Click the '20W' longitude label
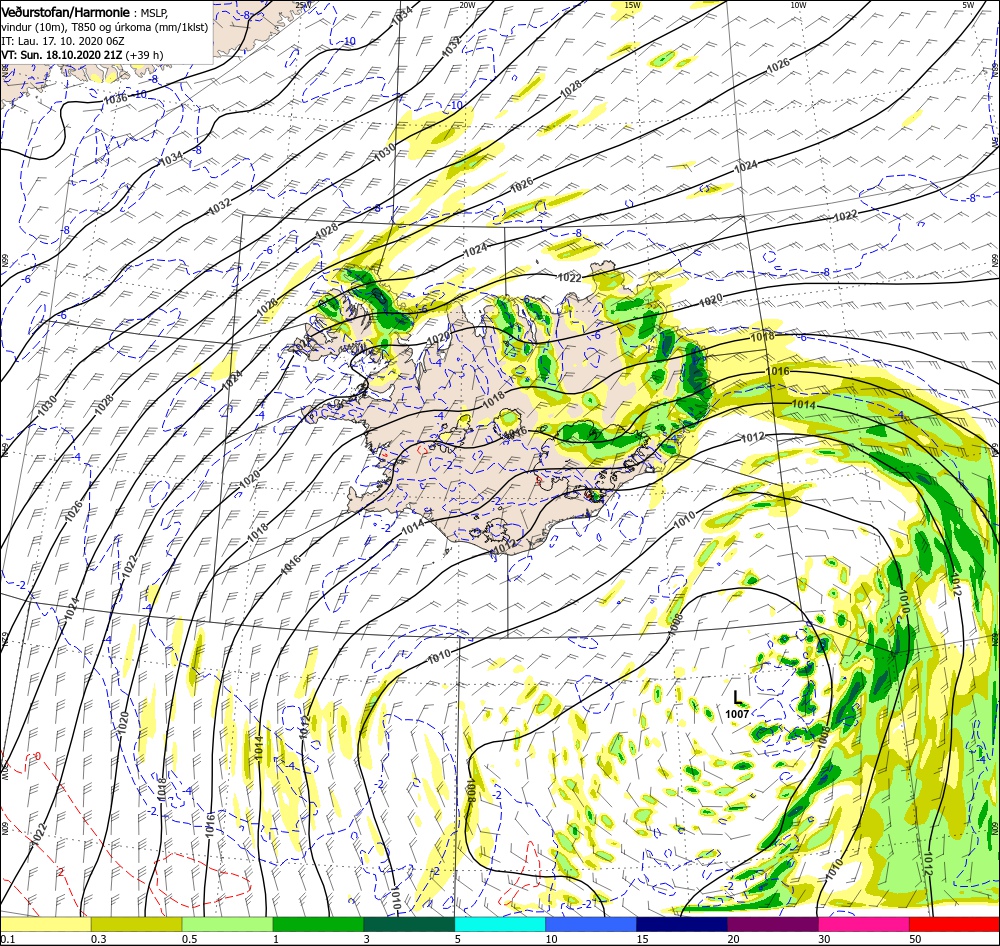The image size is (1000, 946). coord(467,5)
